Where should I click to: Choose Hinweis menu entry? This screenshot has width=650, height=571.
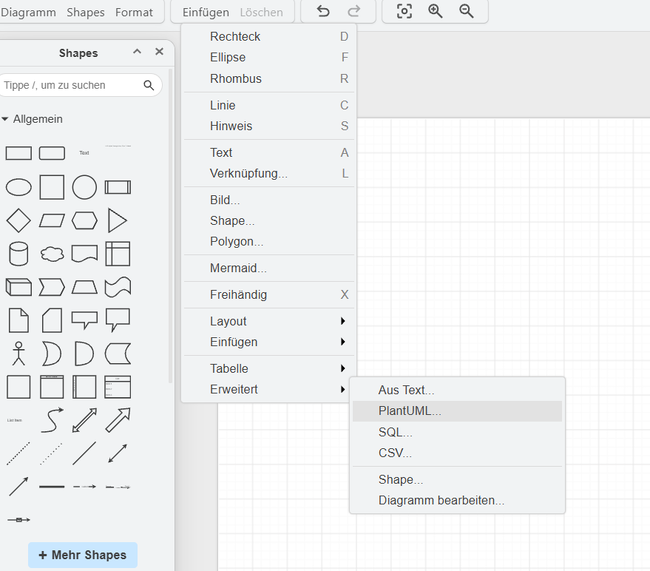(x=269, y=126)
